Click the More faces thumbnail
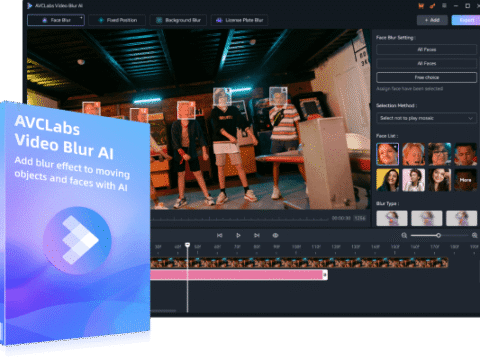The width and height of the screenshot is (480, 360). coord(465,180)
